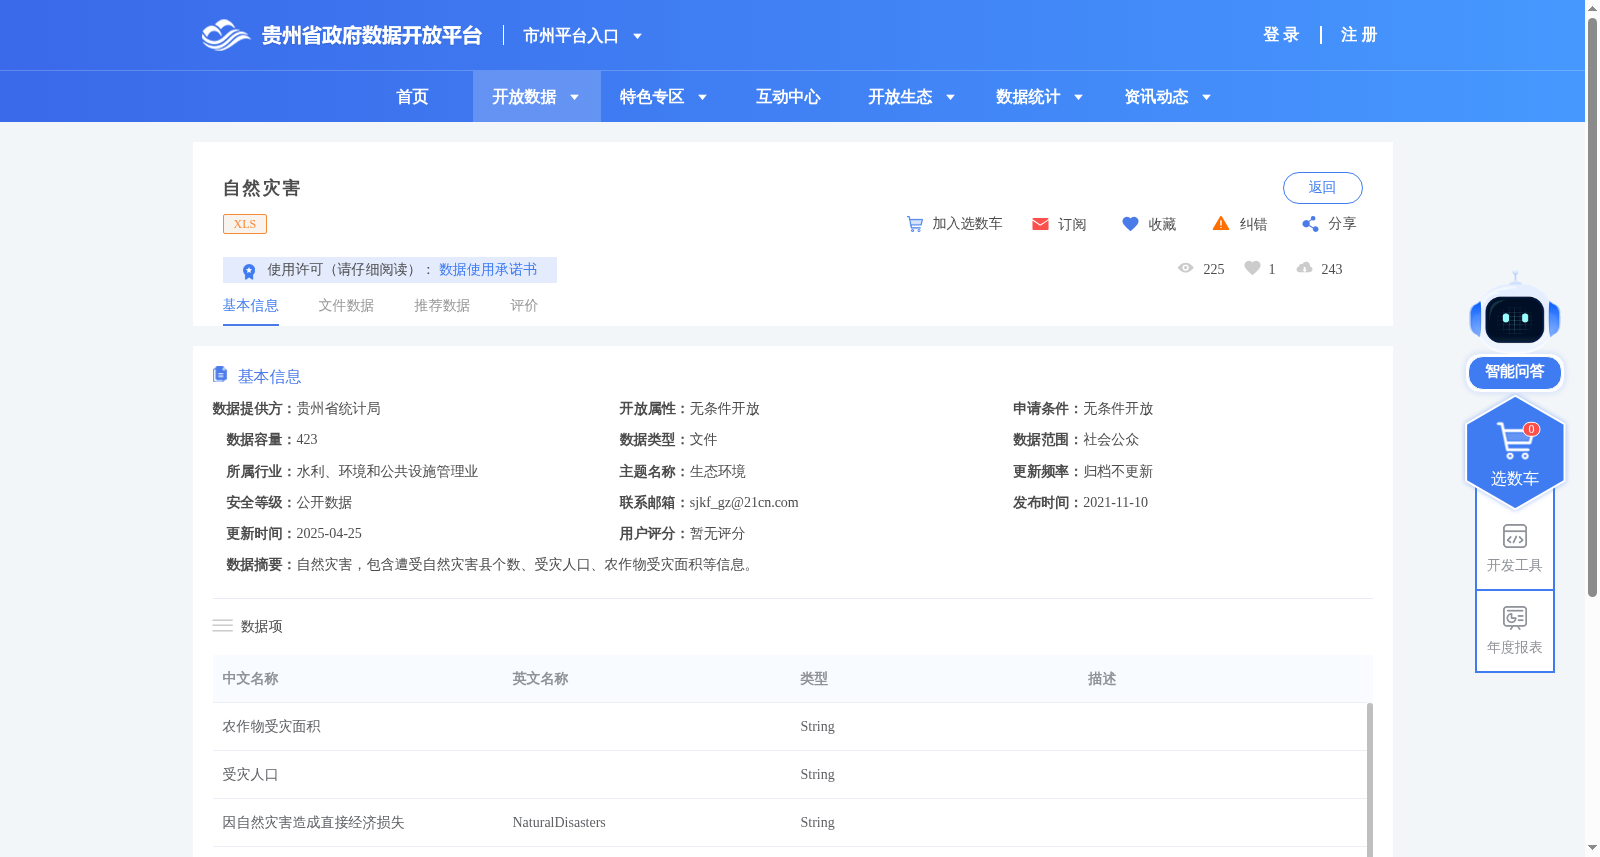Click the shopping cart icon beside 加入选数车
1600x857 pixels.
point(915,224)
